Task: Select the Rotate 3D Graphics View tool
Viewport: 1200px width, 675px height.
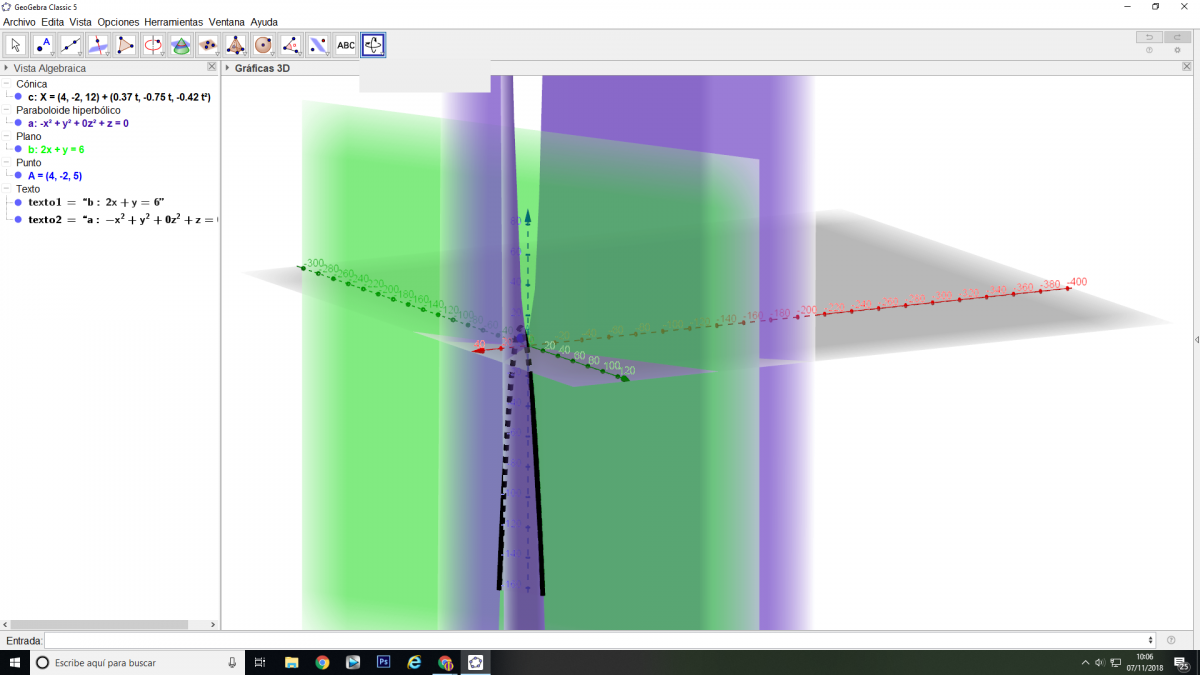Action: coord(373,45)
